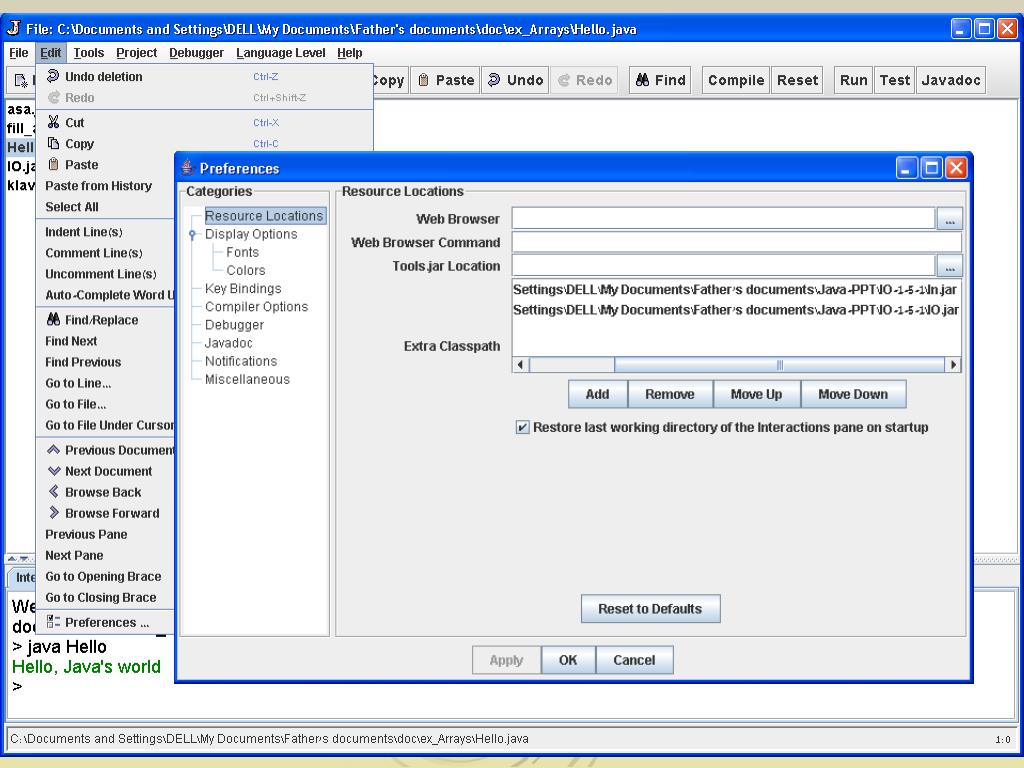Click the Compile toolbar button
The width and height of the screenshot is (1024, 768).
pyautogui.click(x=735, y=80)
